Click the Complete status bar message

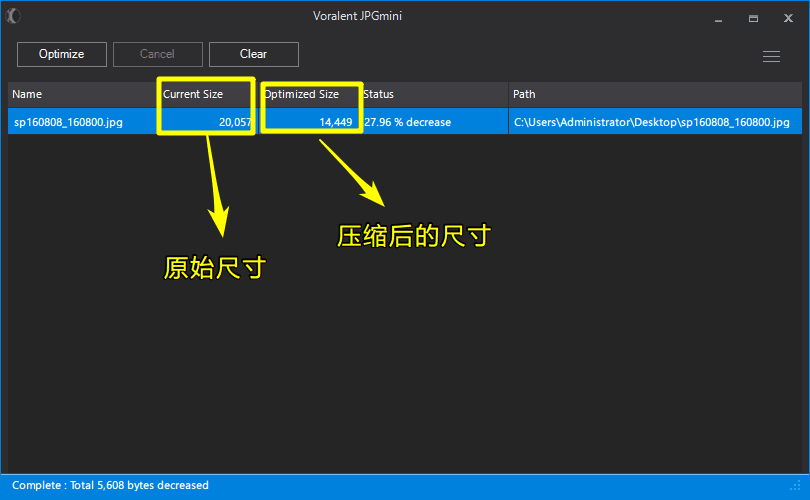pyautogui.click(x=110, y=486)
